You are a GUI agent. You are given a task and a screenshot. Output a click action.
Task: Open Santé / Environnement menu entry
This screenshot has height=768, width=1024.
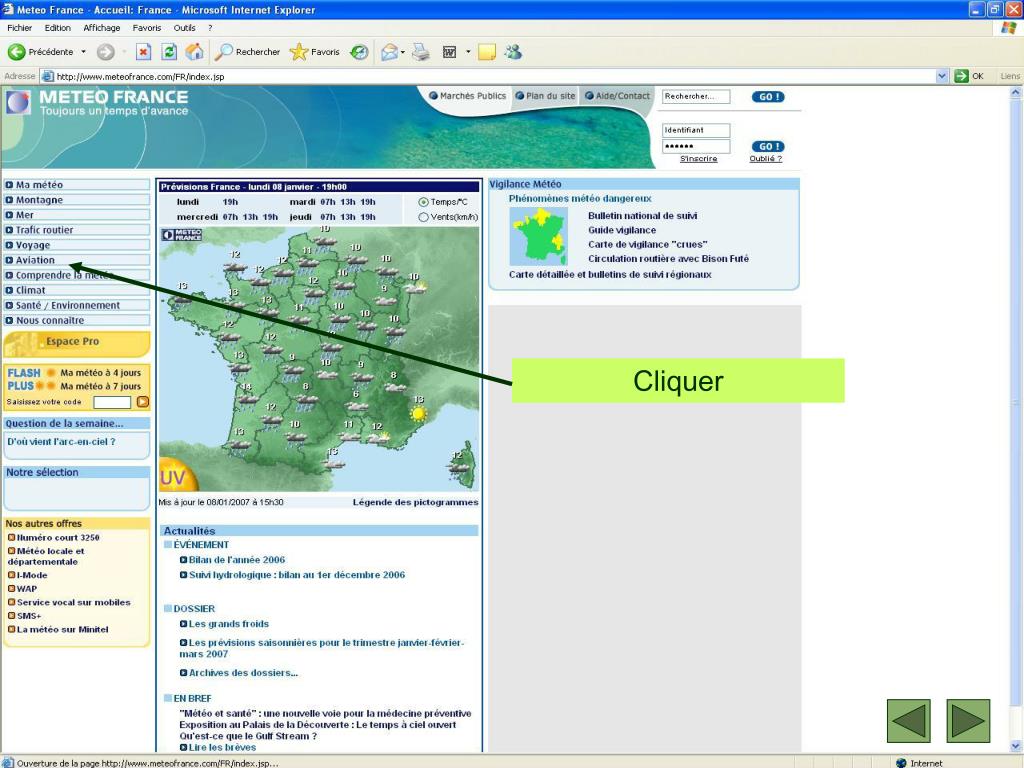(77, 305)
